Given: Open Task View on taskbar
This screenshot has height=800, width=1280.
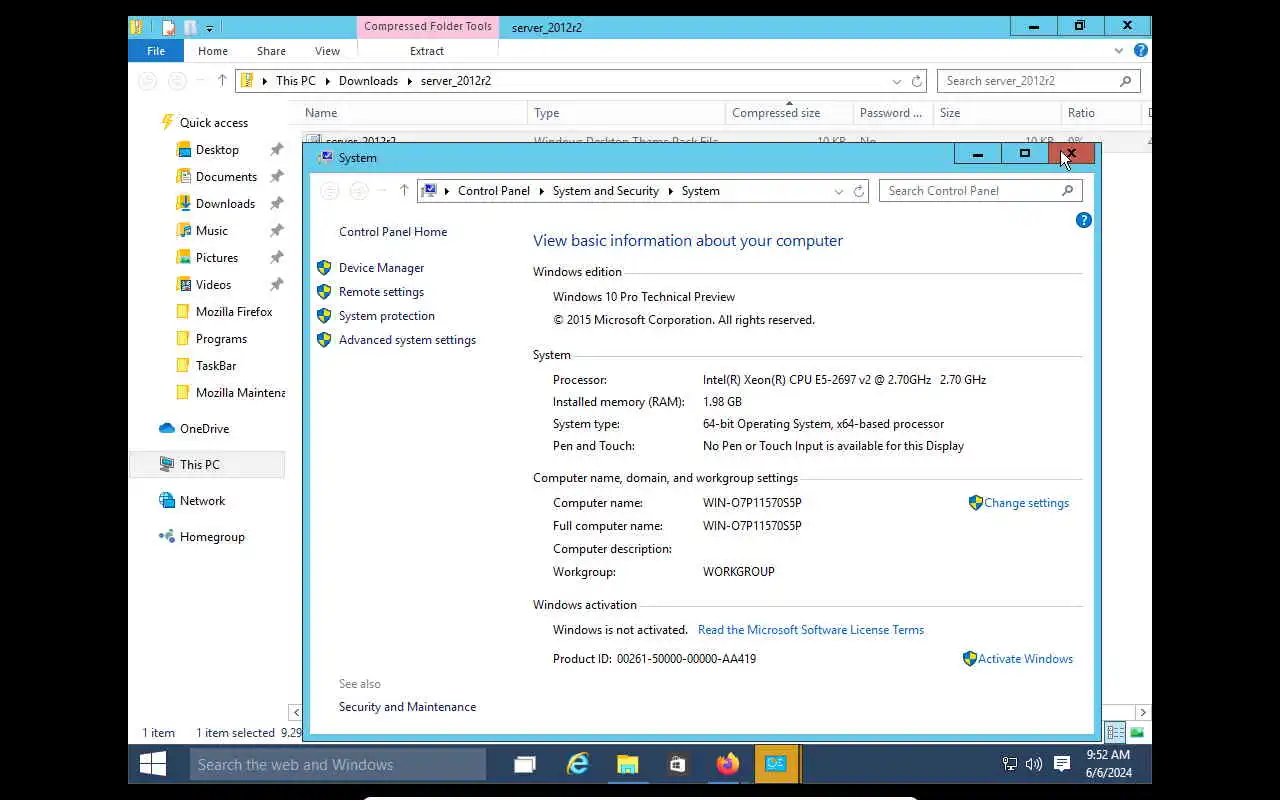Looking at the screenshot, I should [525, 764].
